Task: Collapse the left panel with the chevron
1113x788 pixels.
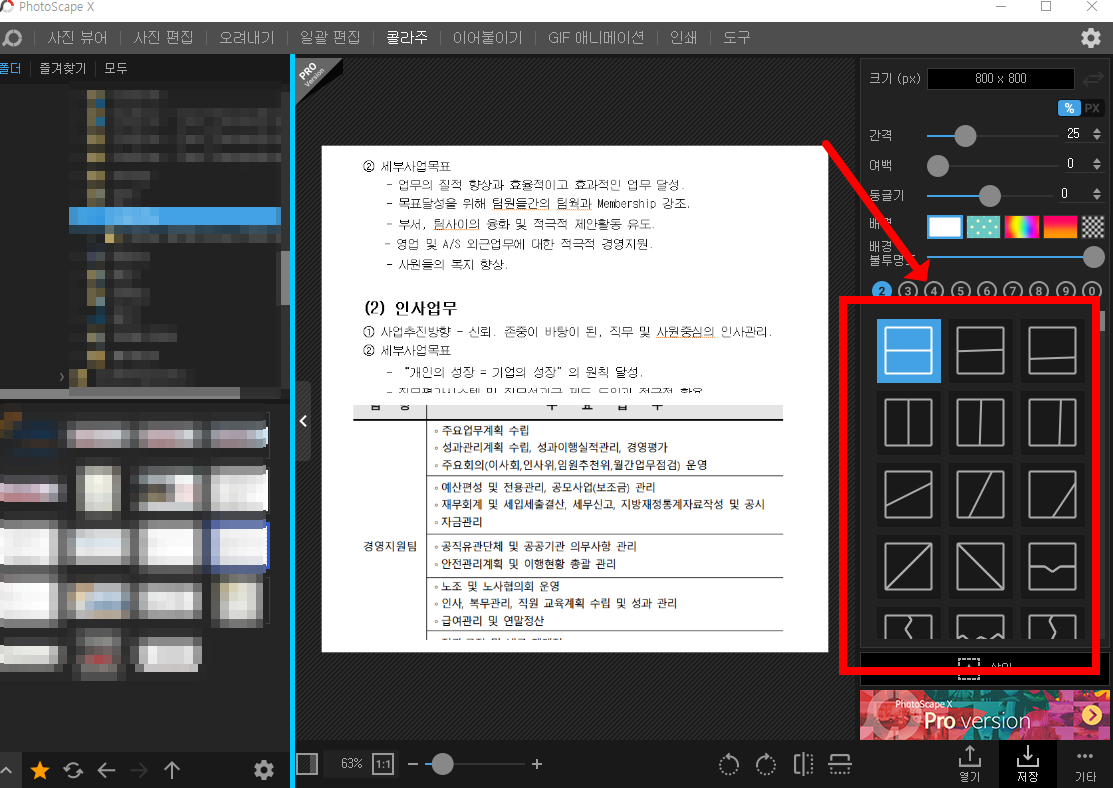Action: pyautogui.click(x=303, y=421)
